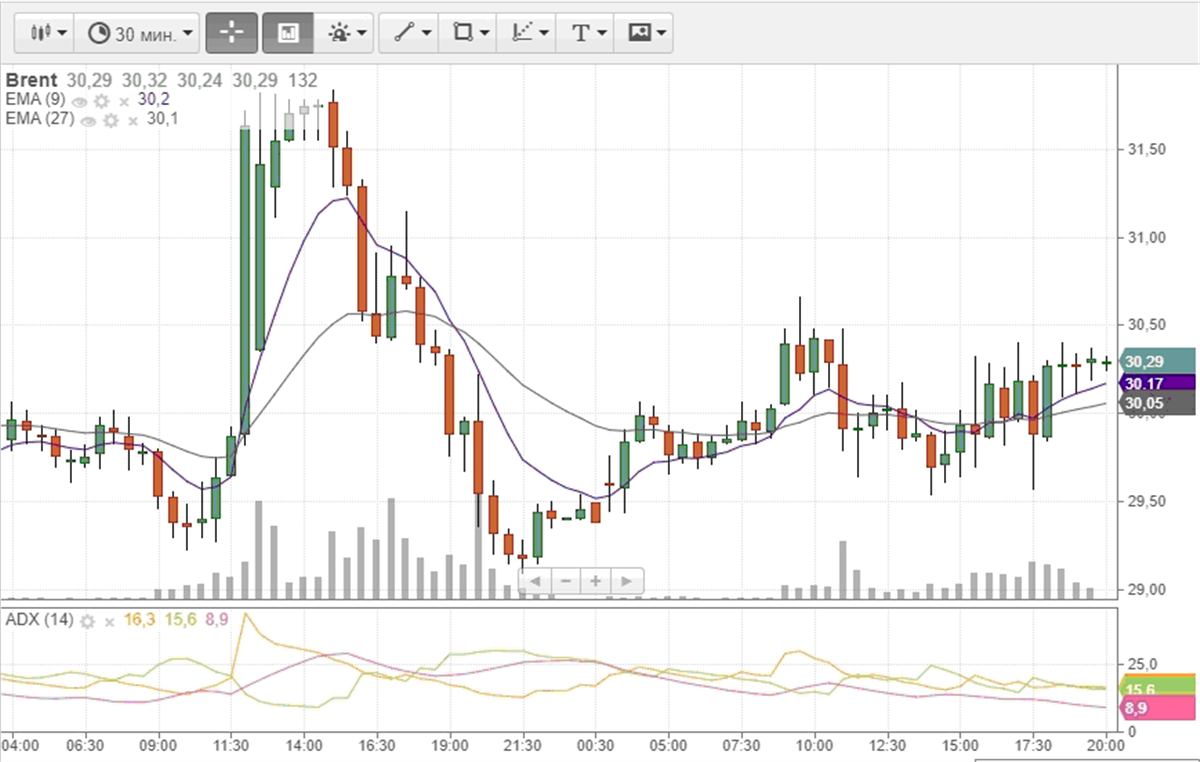
Task: Remove the ADX (14) indicator
Action: tap(110, 621)
